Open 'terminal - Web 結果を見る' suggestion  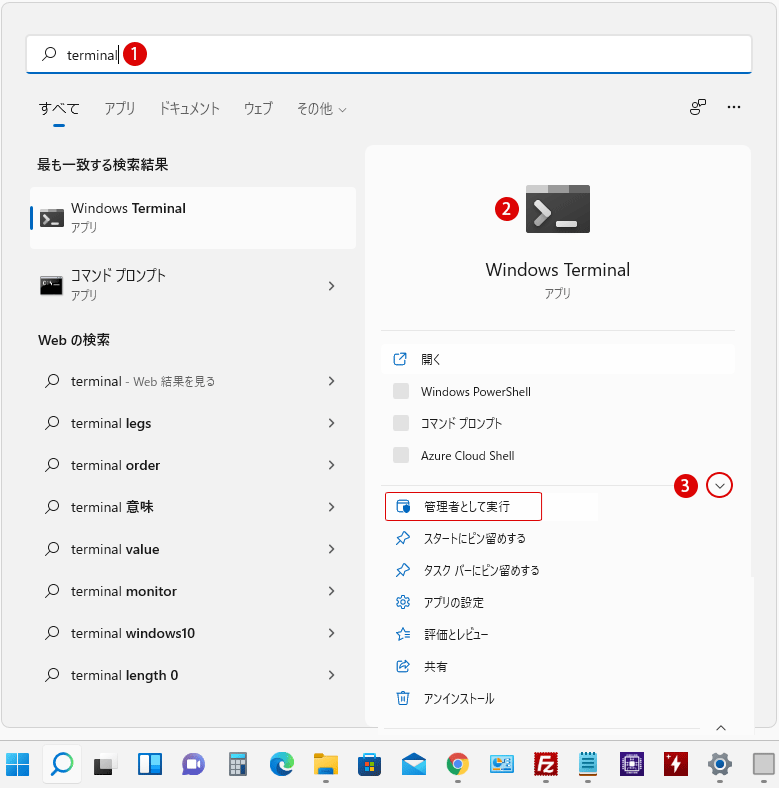click(x=193, y=381)
